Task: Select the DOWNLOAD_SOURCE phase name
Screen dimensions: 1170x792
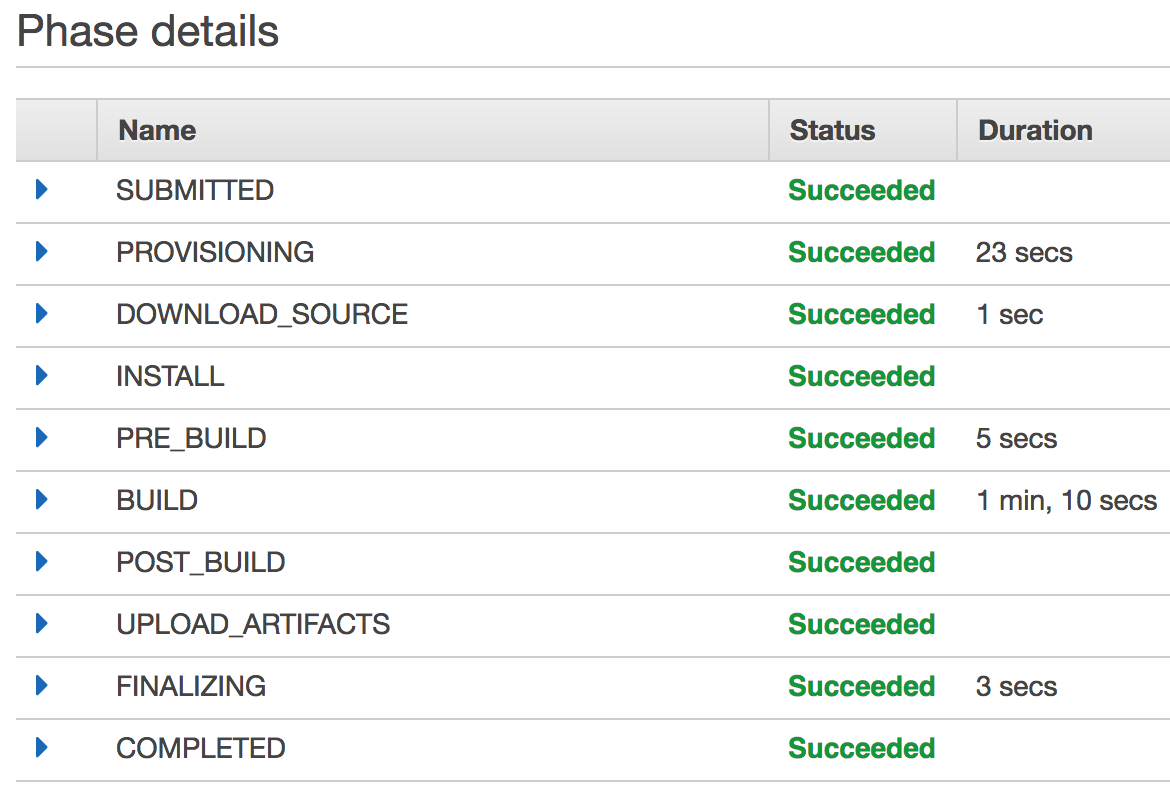Action: click(262, 314)
